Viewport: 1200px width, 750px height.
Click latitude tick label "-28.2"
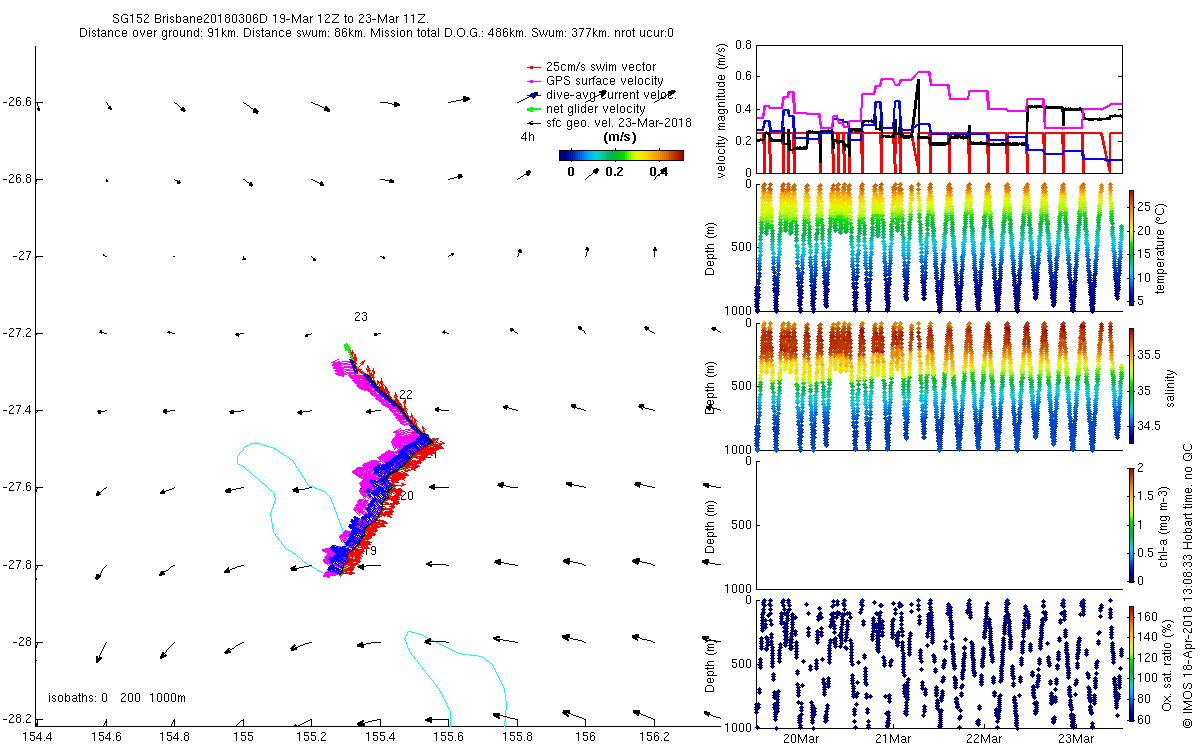[x=16, y=719]
